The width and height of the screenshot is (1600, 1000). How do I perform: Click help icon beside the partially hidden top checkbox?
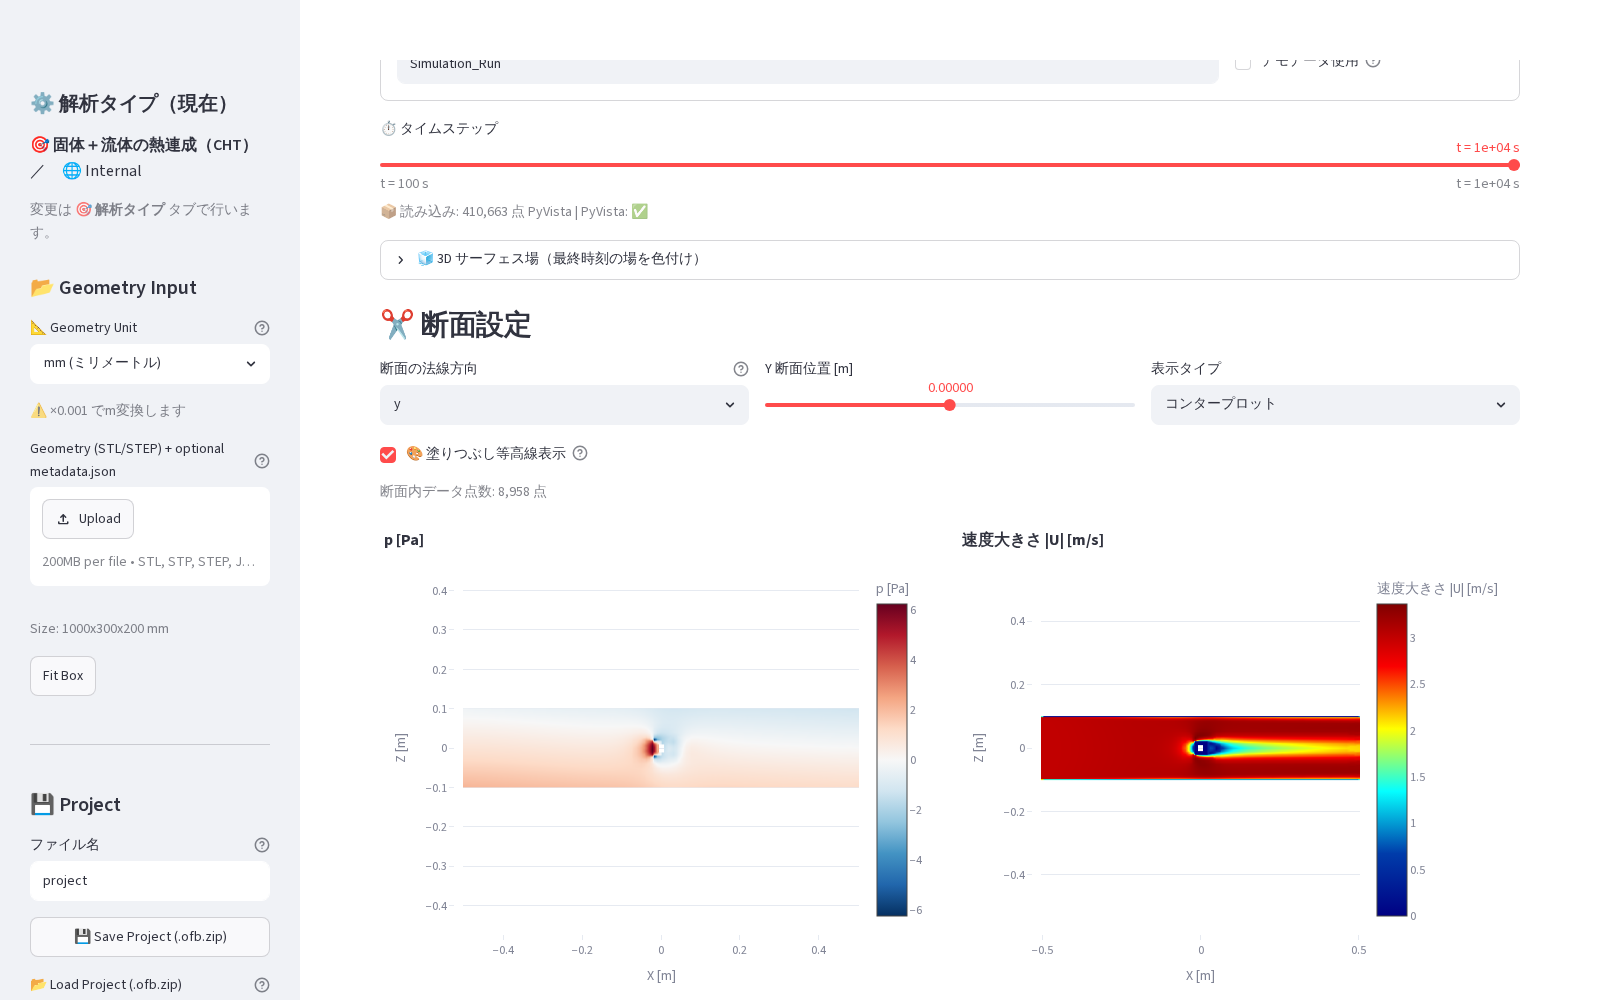tap(1373, 62)
